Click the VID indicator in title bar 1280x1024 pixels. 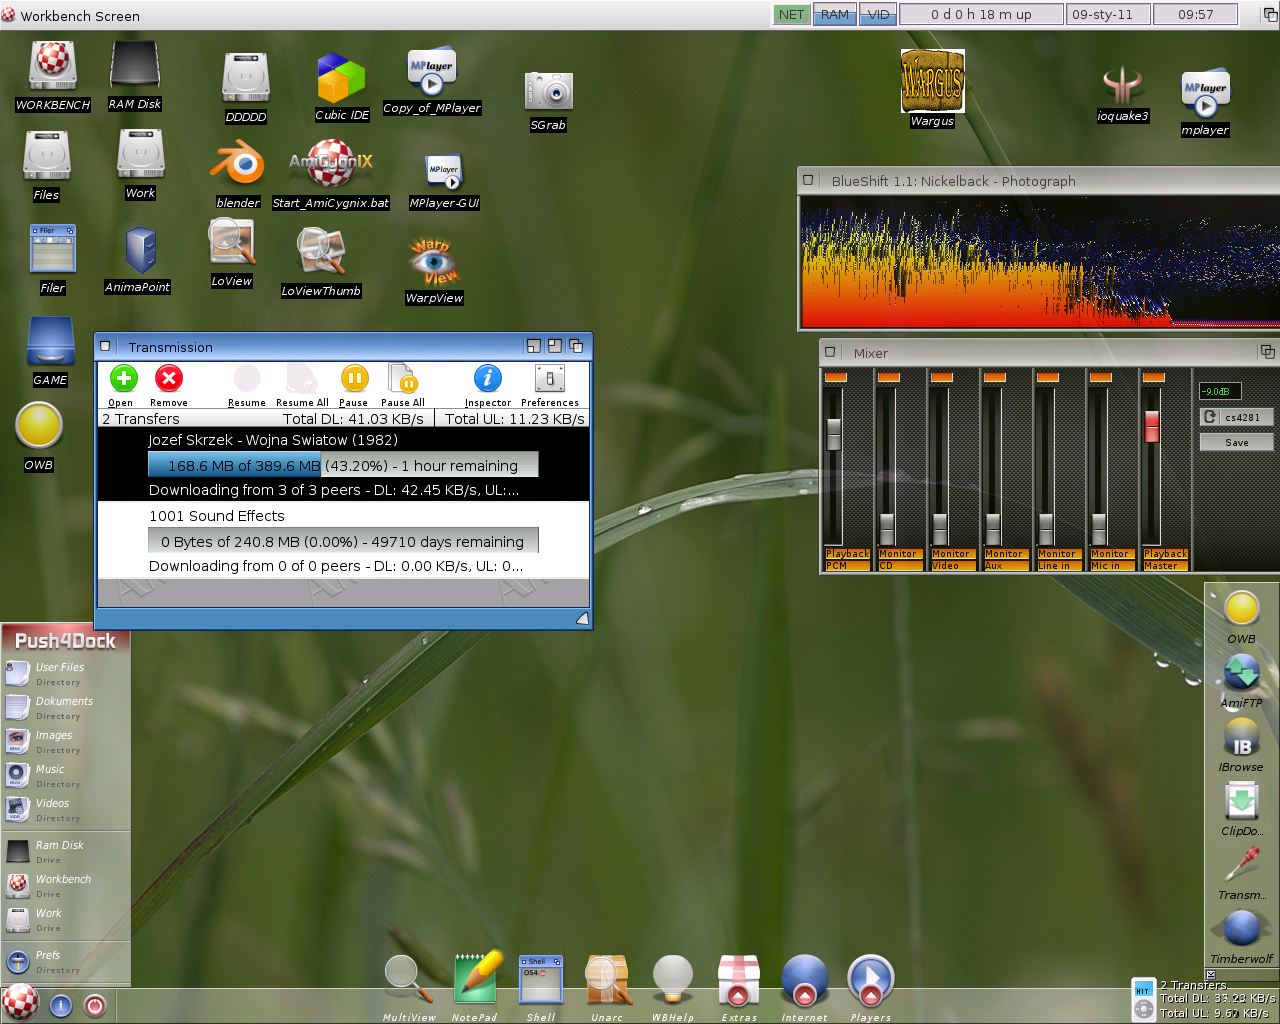point(878,14)
